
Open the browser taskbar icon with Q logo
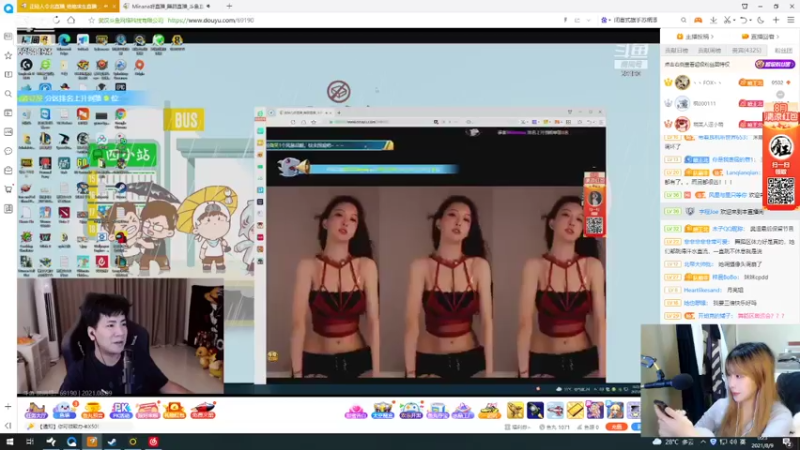(71, 442)
